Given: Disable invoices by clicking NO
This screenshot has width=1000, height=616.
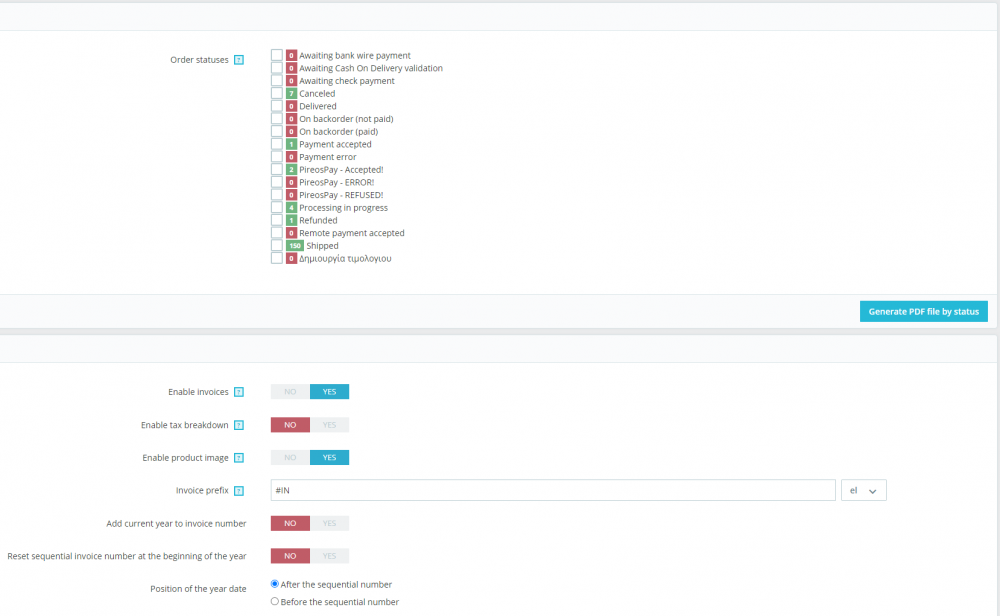Looking at the screenshot, I should (x=289, y=391).
